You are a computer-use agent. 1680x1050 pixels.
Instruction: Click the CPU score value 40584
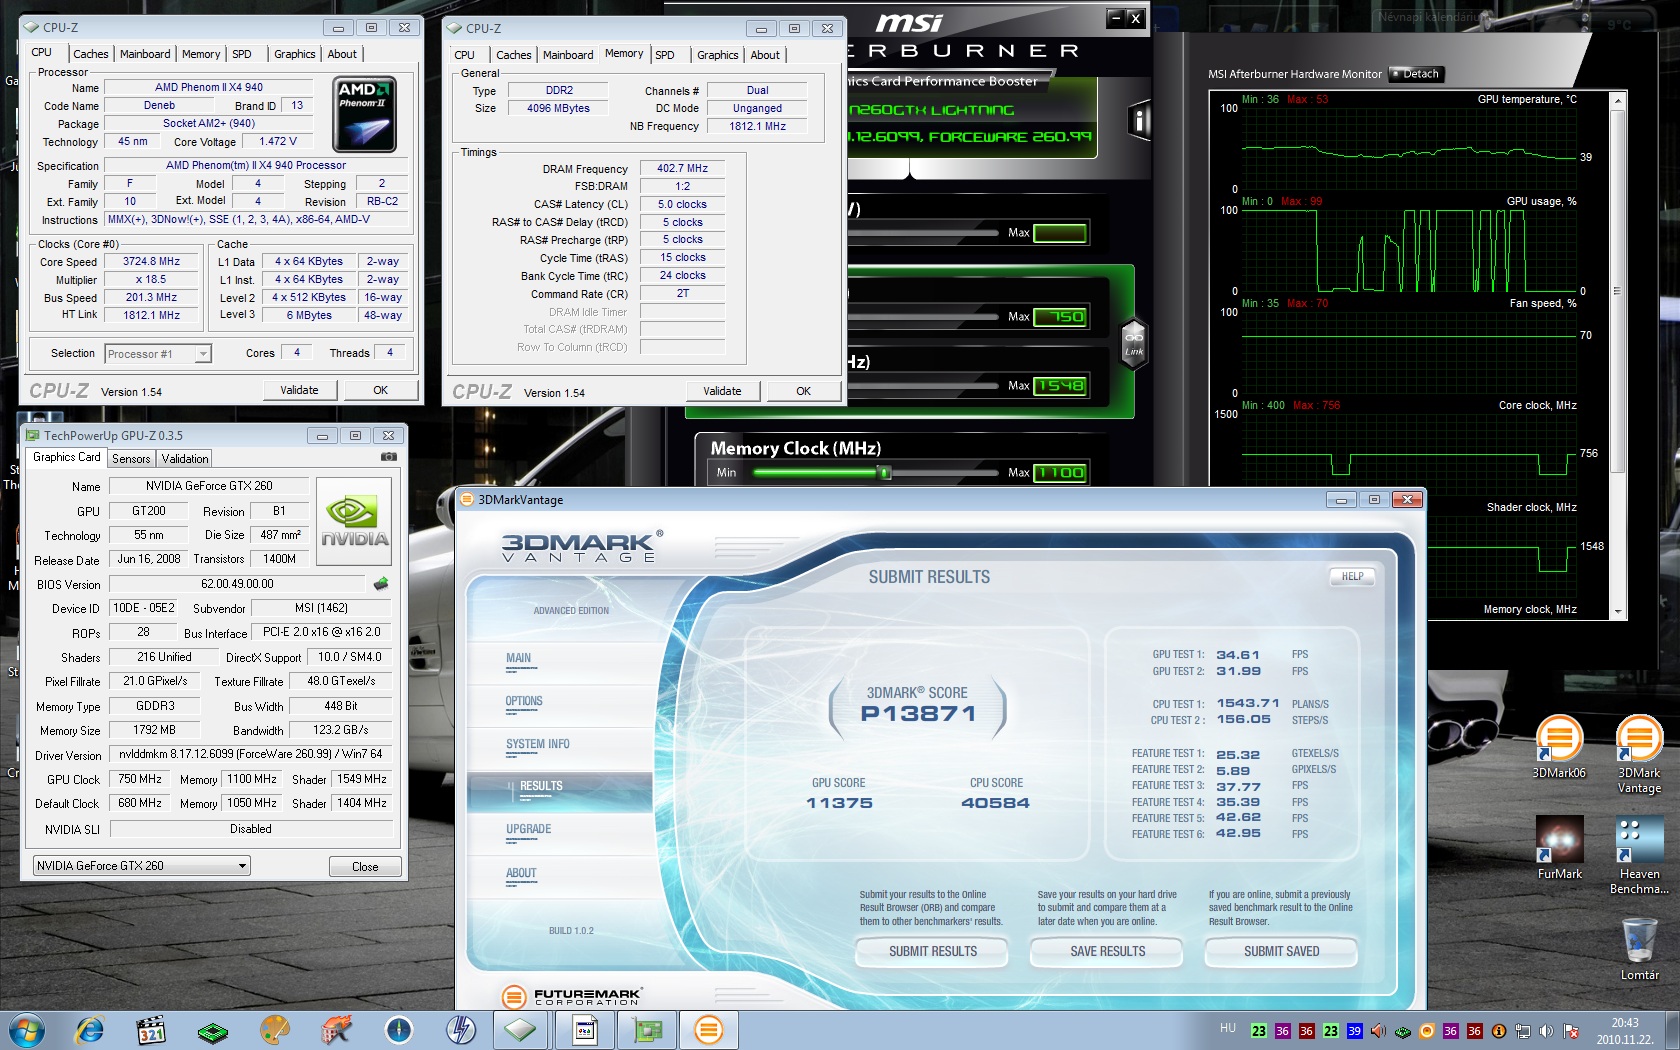click(x=995, y=803)
